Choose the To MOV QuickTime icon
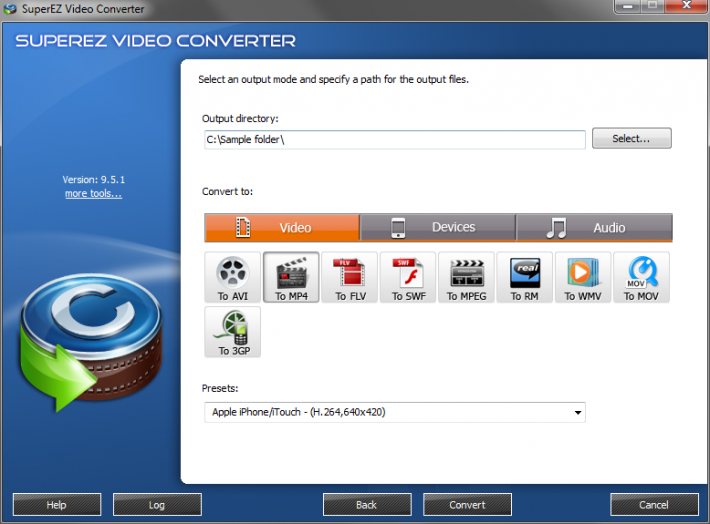 [x=641, y=277]
